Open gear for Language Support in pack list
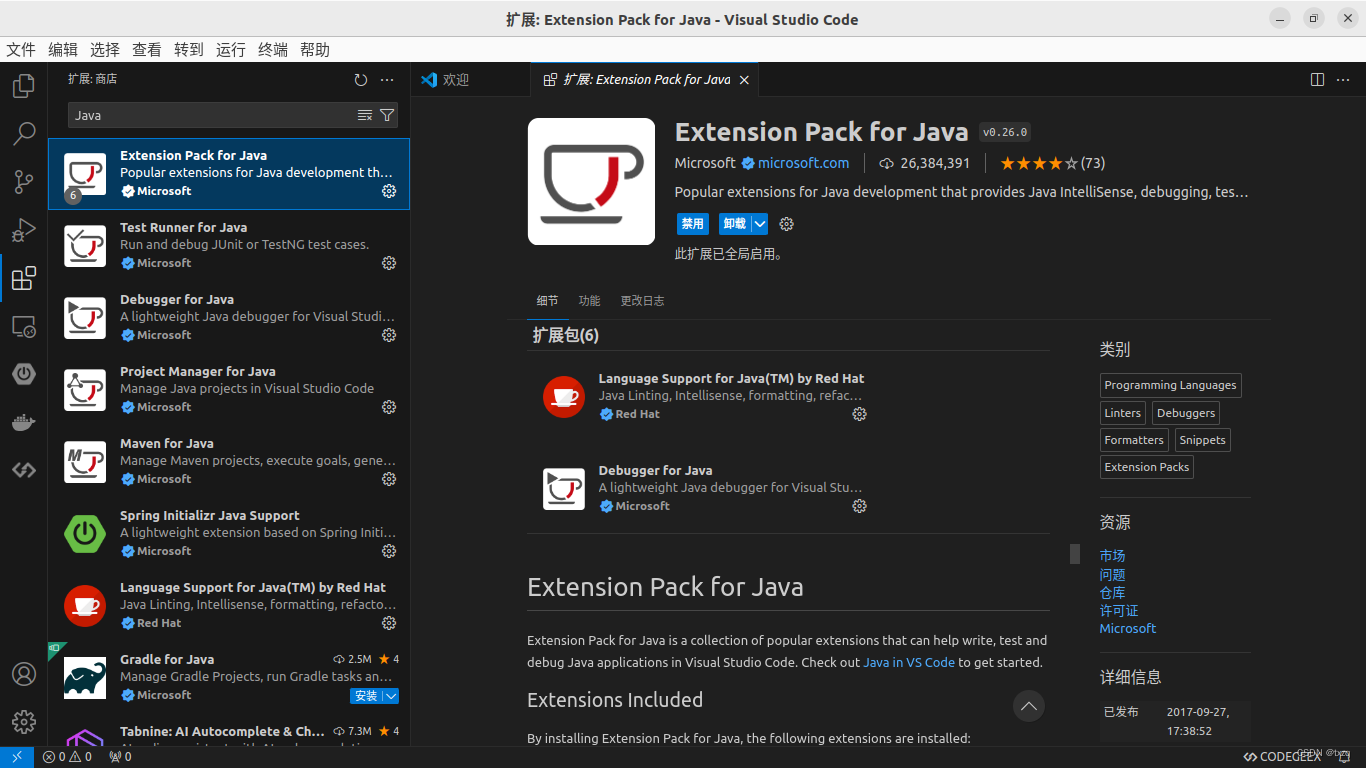The image size is (1366, 768). tap(859, 414)
